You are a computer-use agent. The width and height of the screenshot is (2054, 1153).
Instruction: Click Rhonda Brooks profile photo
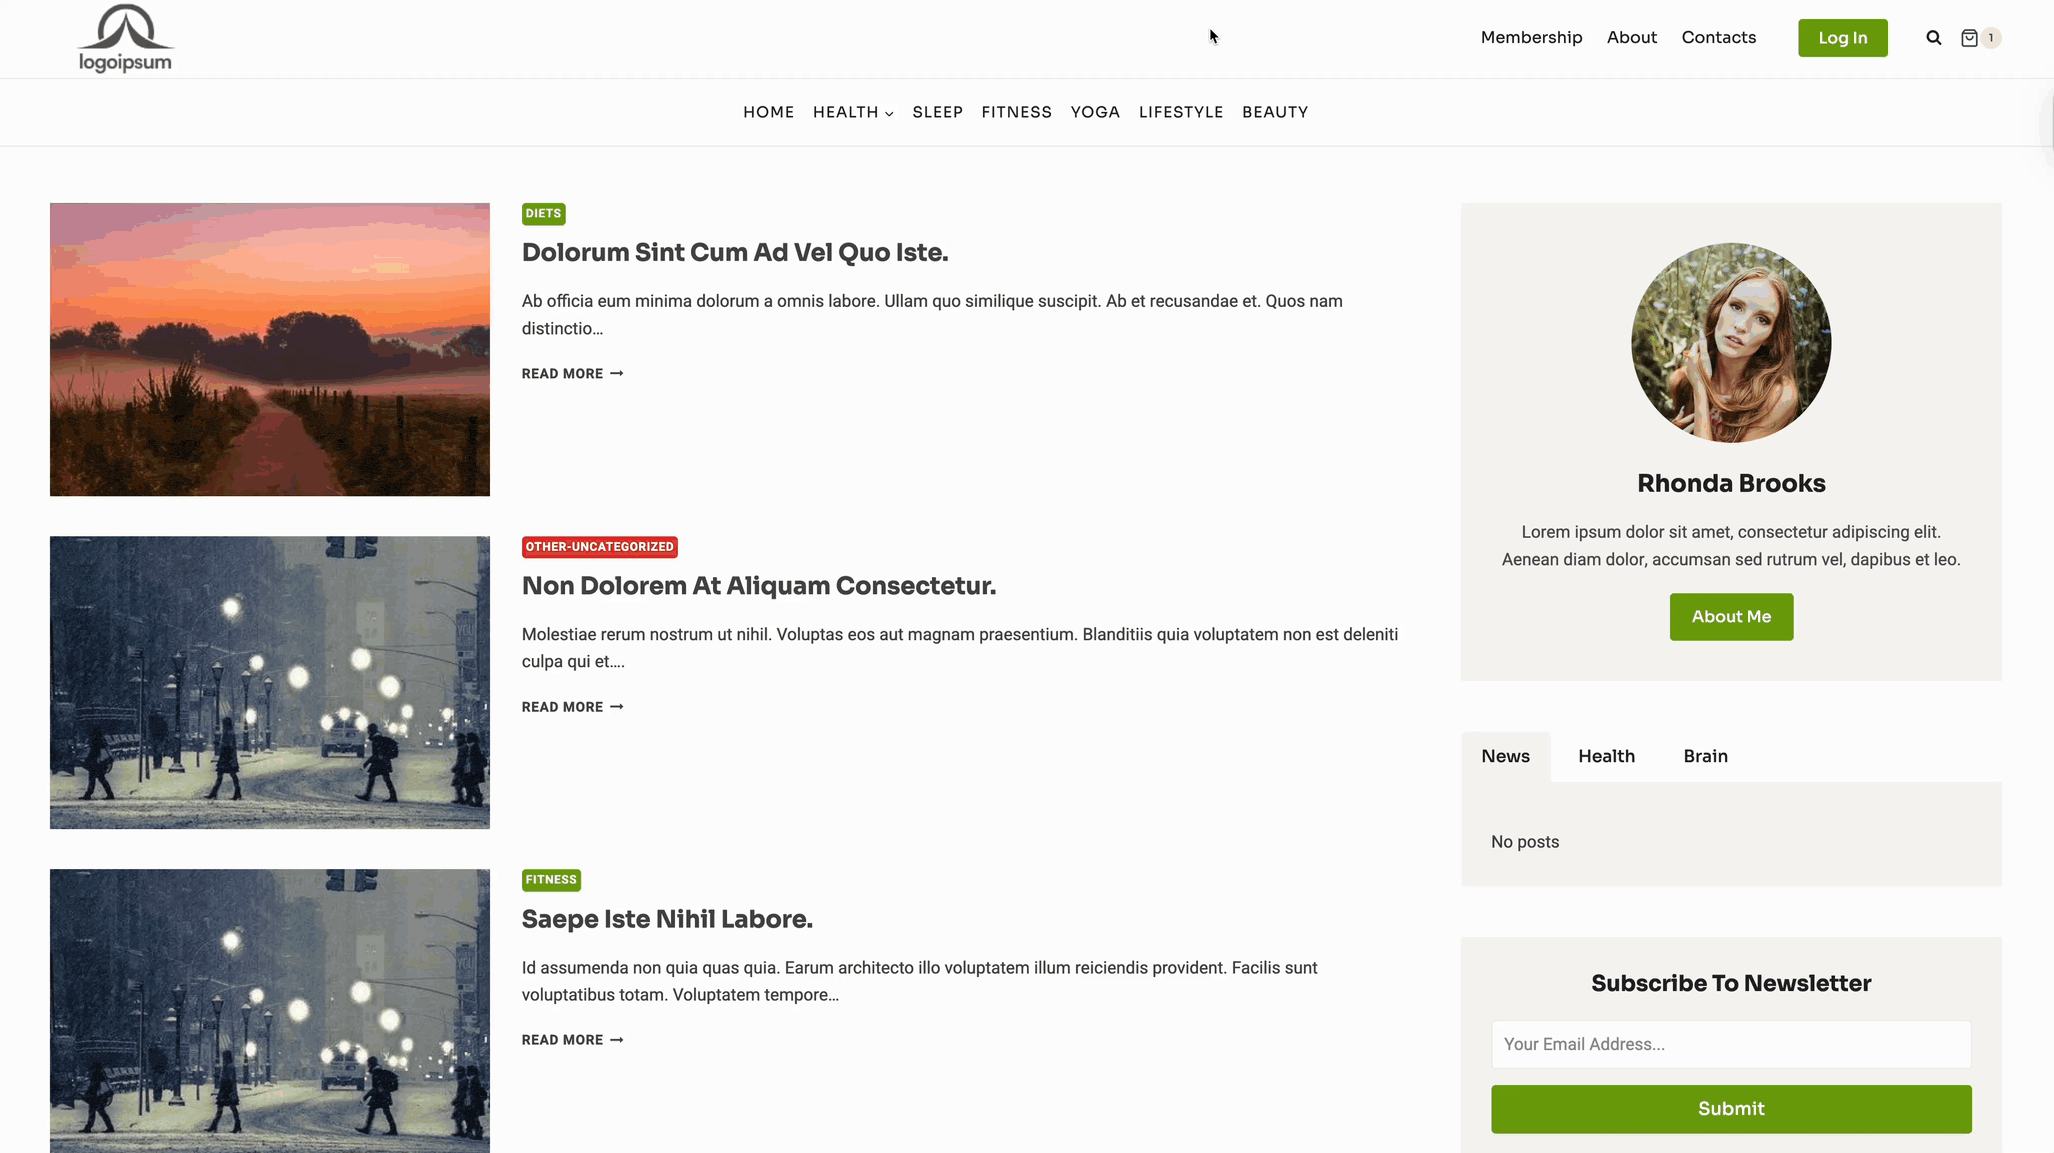pyautogui.click(x=1730, y=342)
